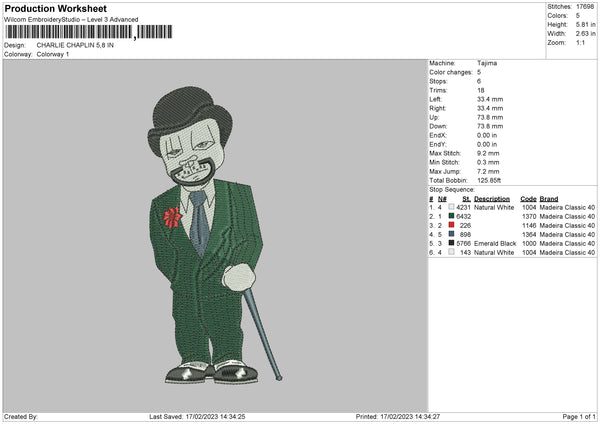600x424 pixels.
Task: Click the Color changes label
Action: coord(451,72)
